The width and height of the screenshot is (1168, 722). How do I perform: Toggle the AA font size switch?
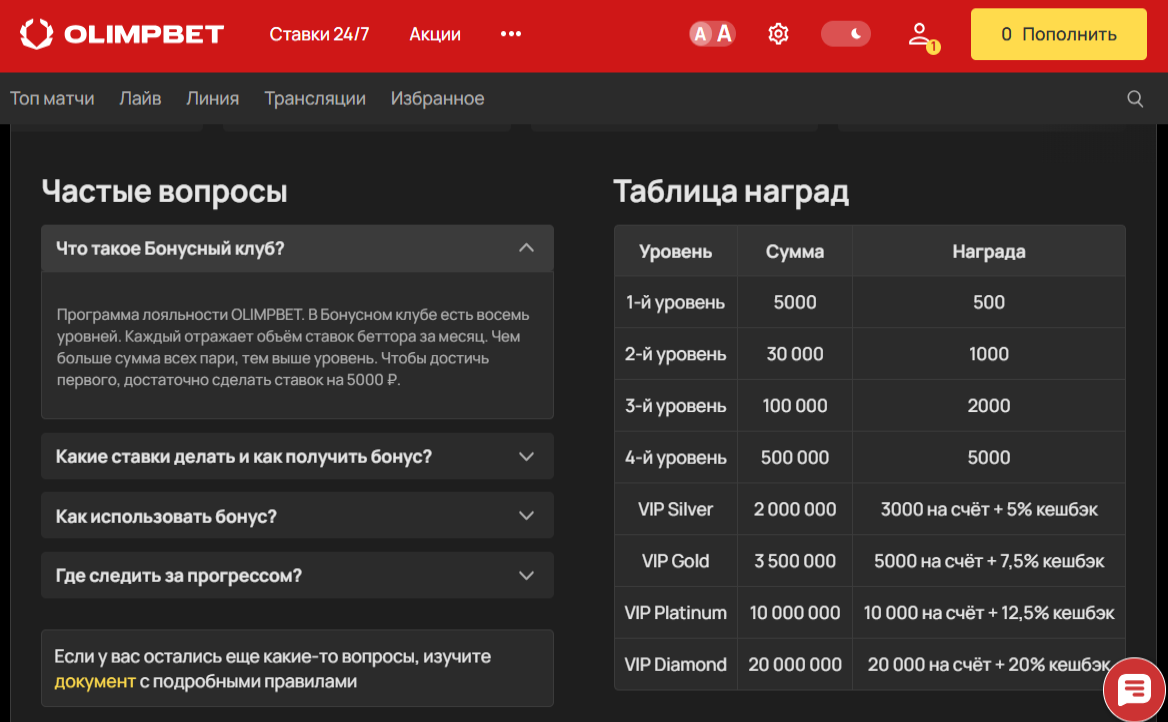712,34
